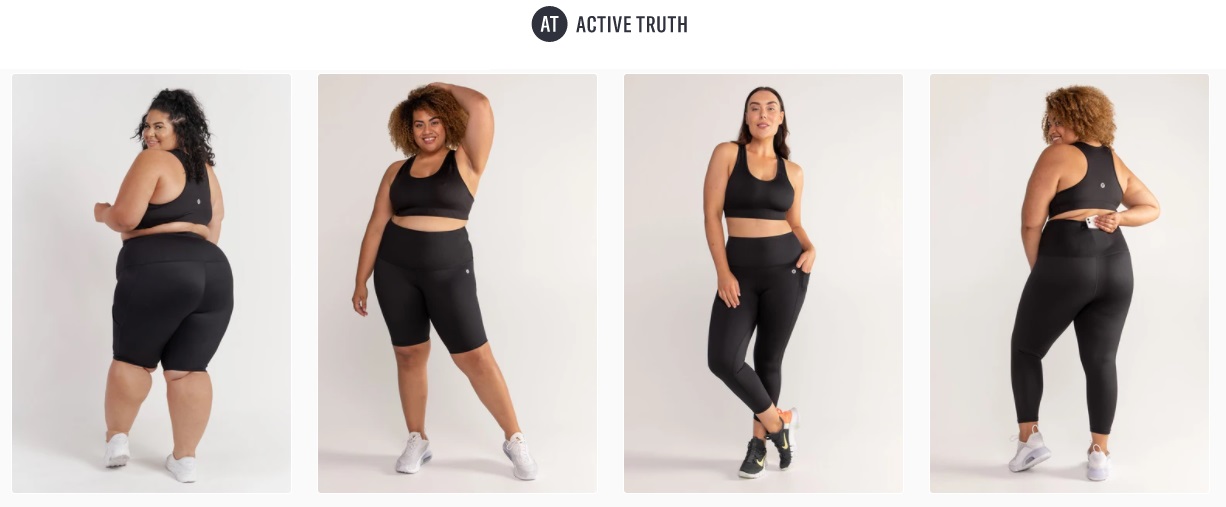Click the black sports bra in the second photo
The height and width of the screenshot is (507, 1226).
[431, 188]
